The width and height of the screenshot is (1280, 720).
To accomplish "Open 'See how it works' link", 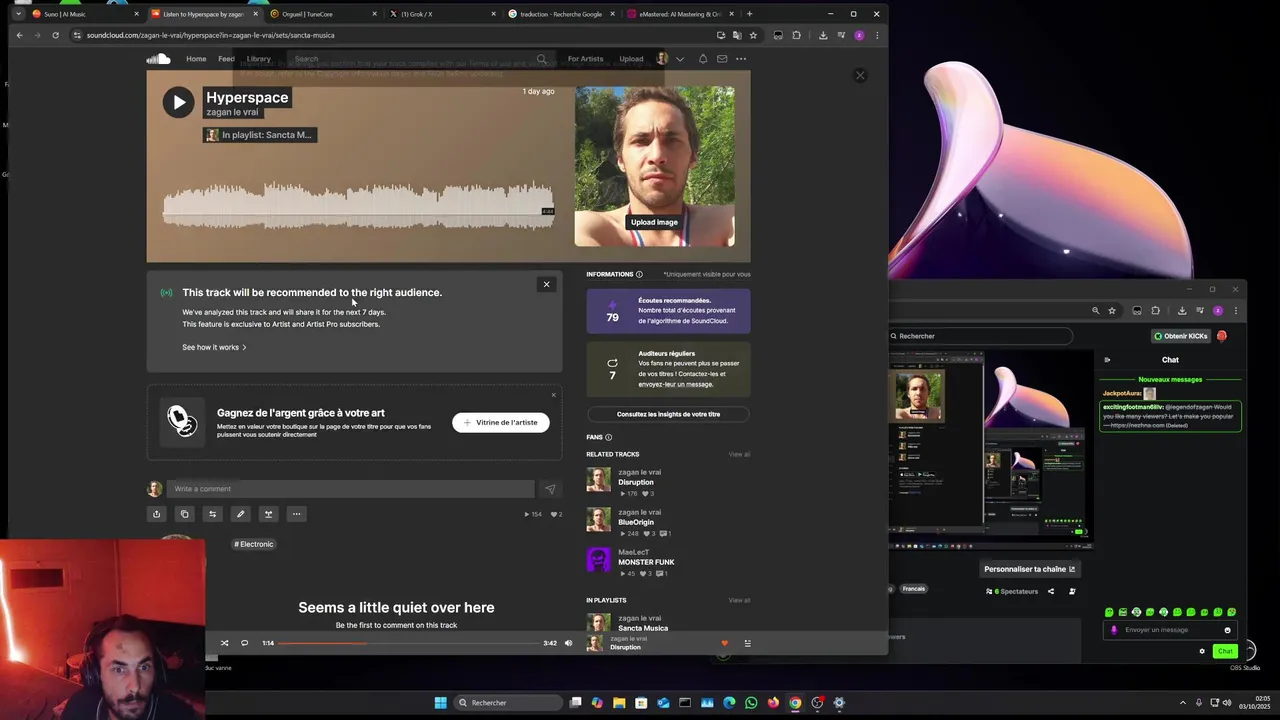I will 214,347.
